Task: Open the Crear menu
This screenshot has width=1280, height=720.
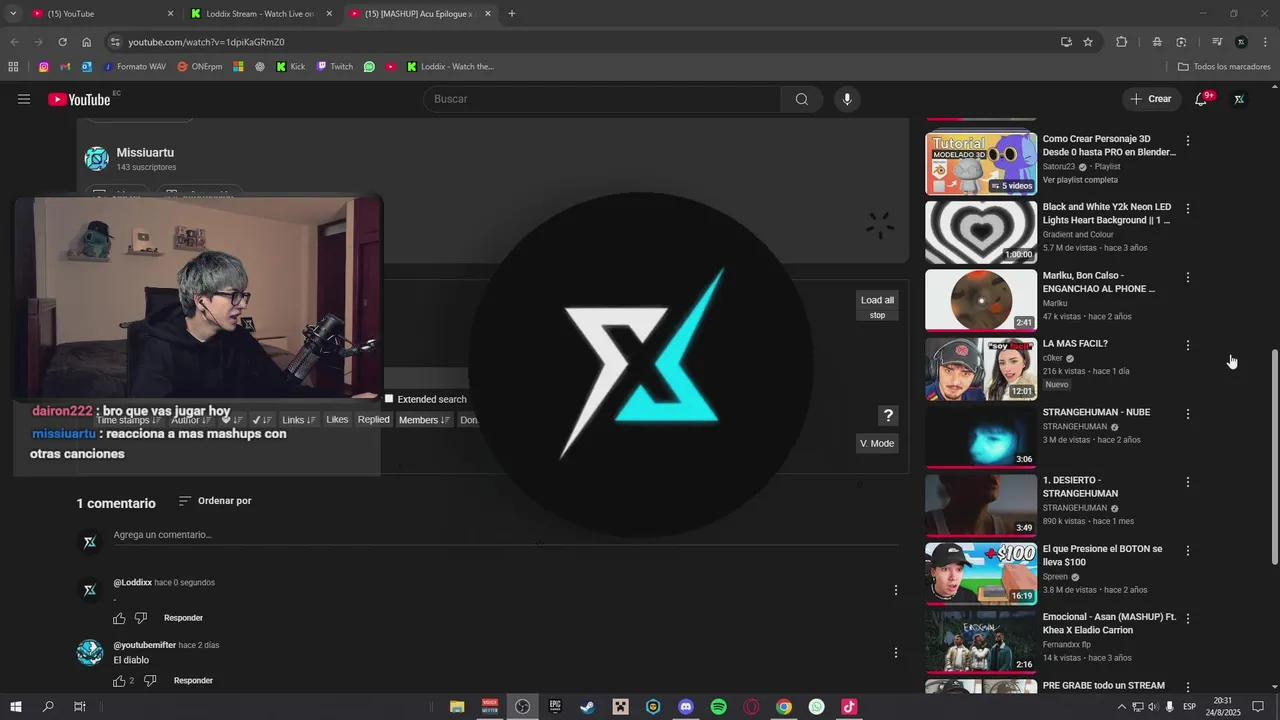Action: [x=1150, y=99]
